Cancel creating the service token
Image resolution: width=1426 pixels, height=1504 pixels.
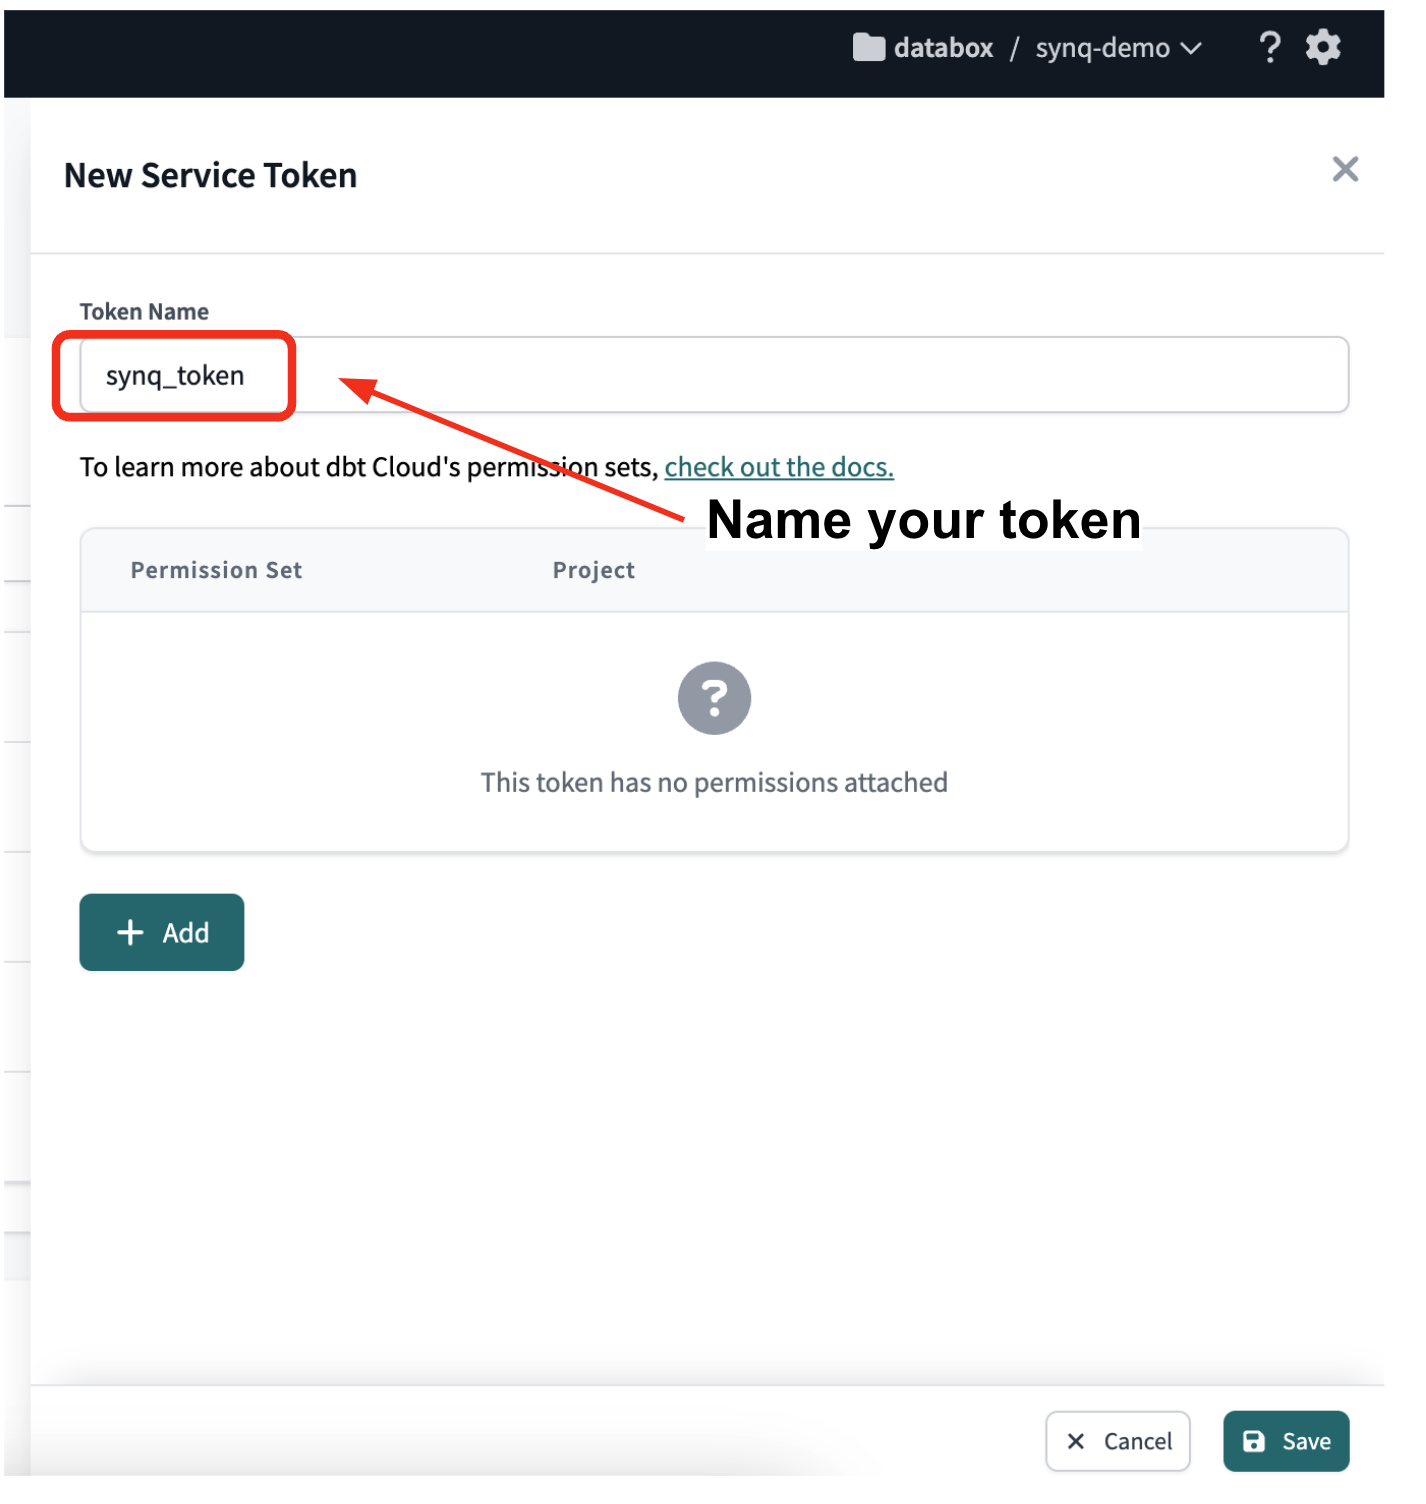coord(1118,1441)
